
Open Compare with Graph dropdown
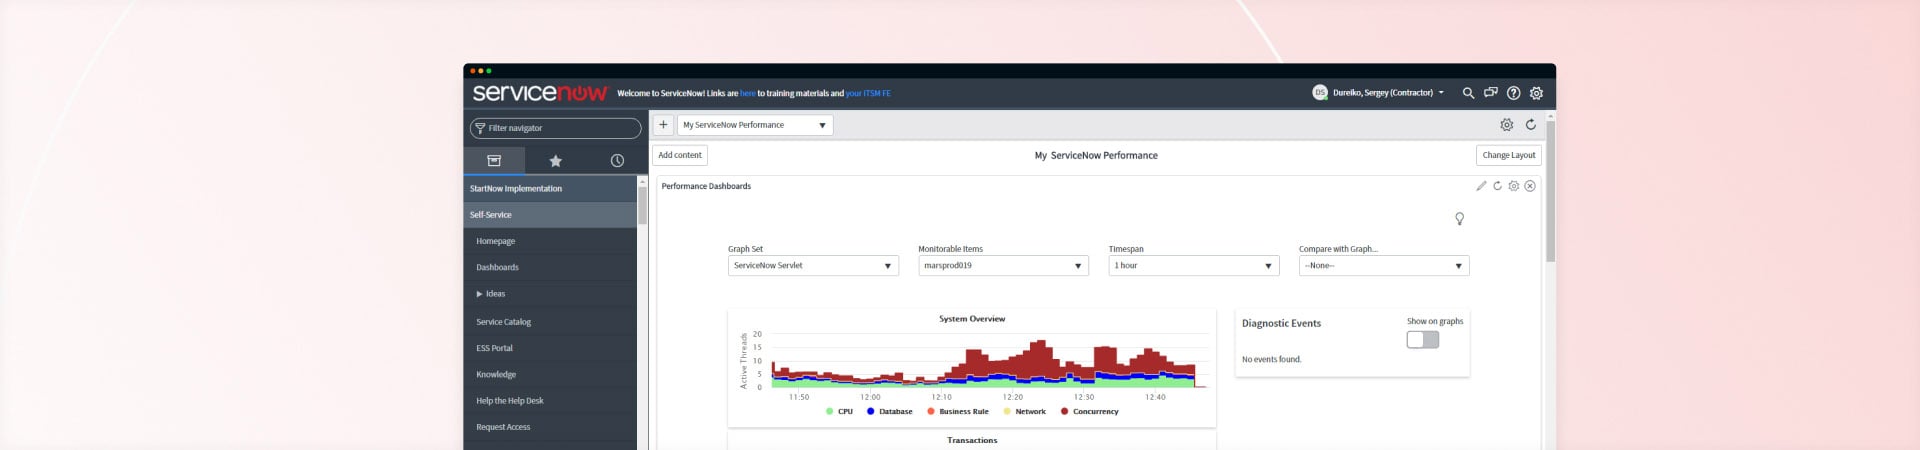coord(1383,266)
